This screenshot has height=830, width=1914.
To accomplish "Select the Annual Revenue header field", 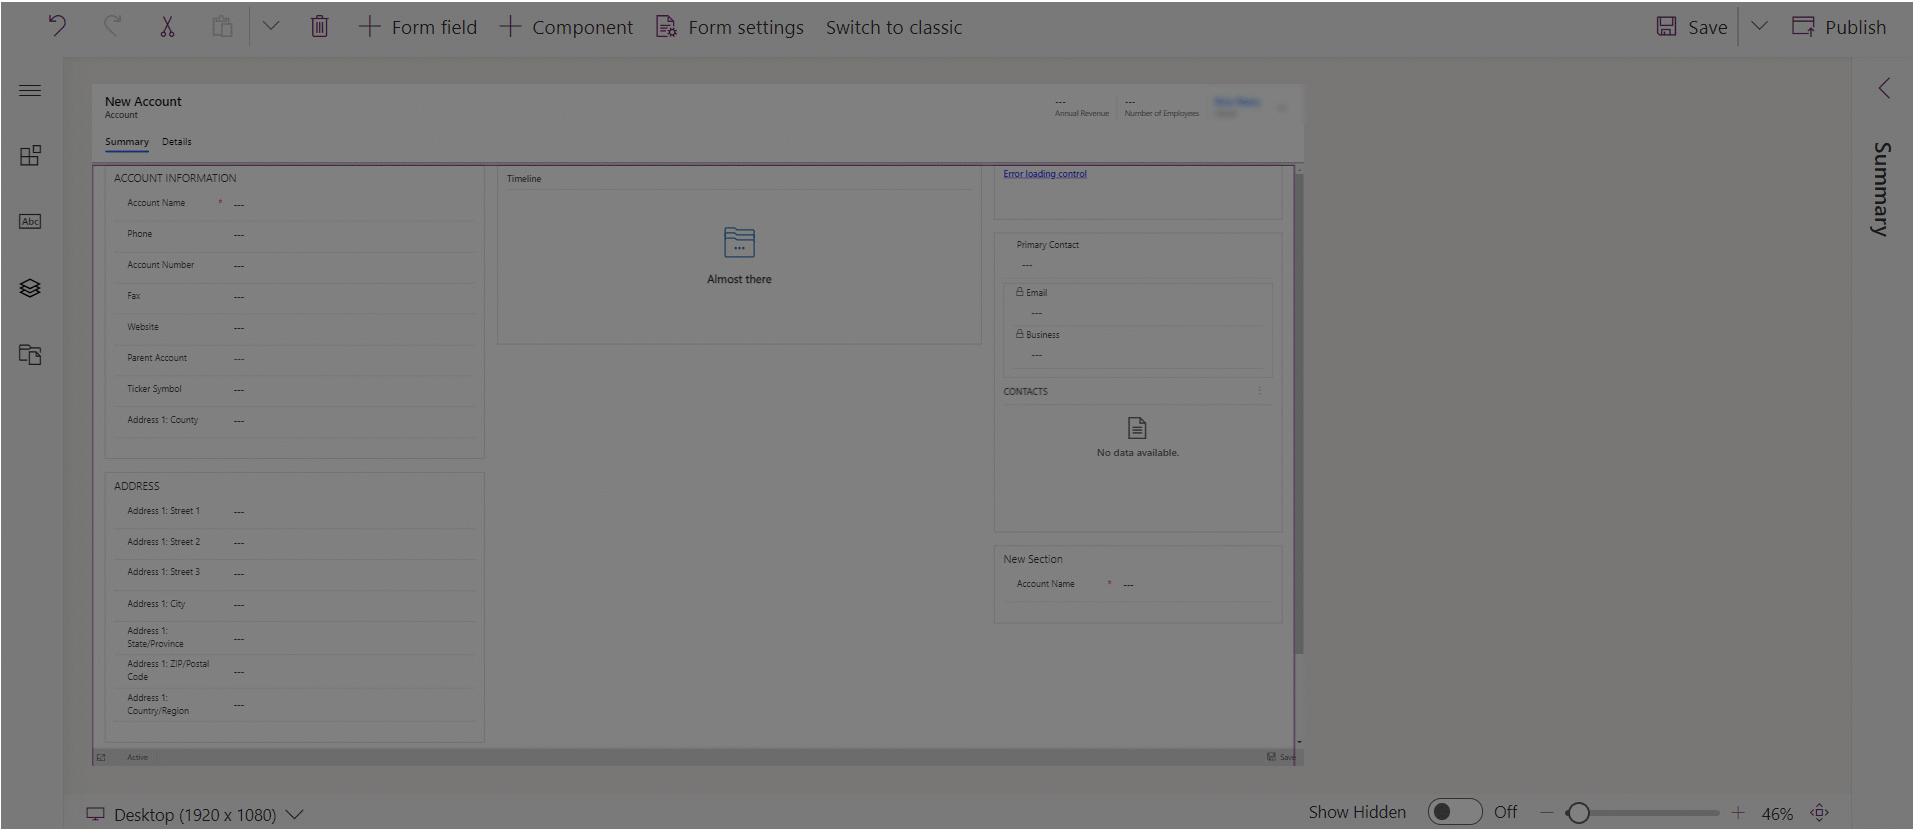I will coord(1082,108).
